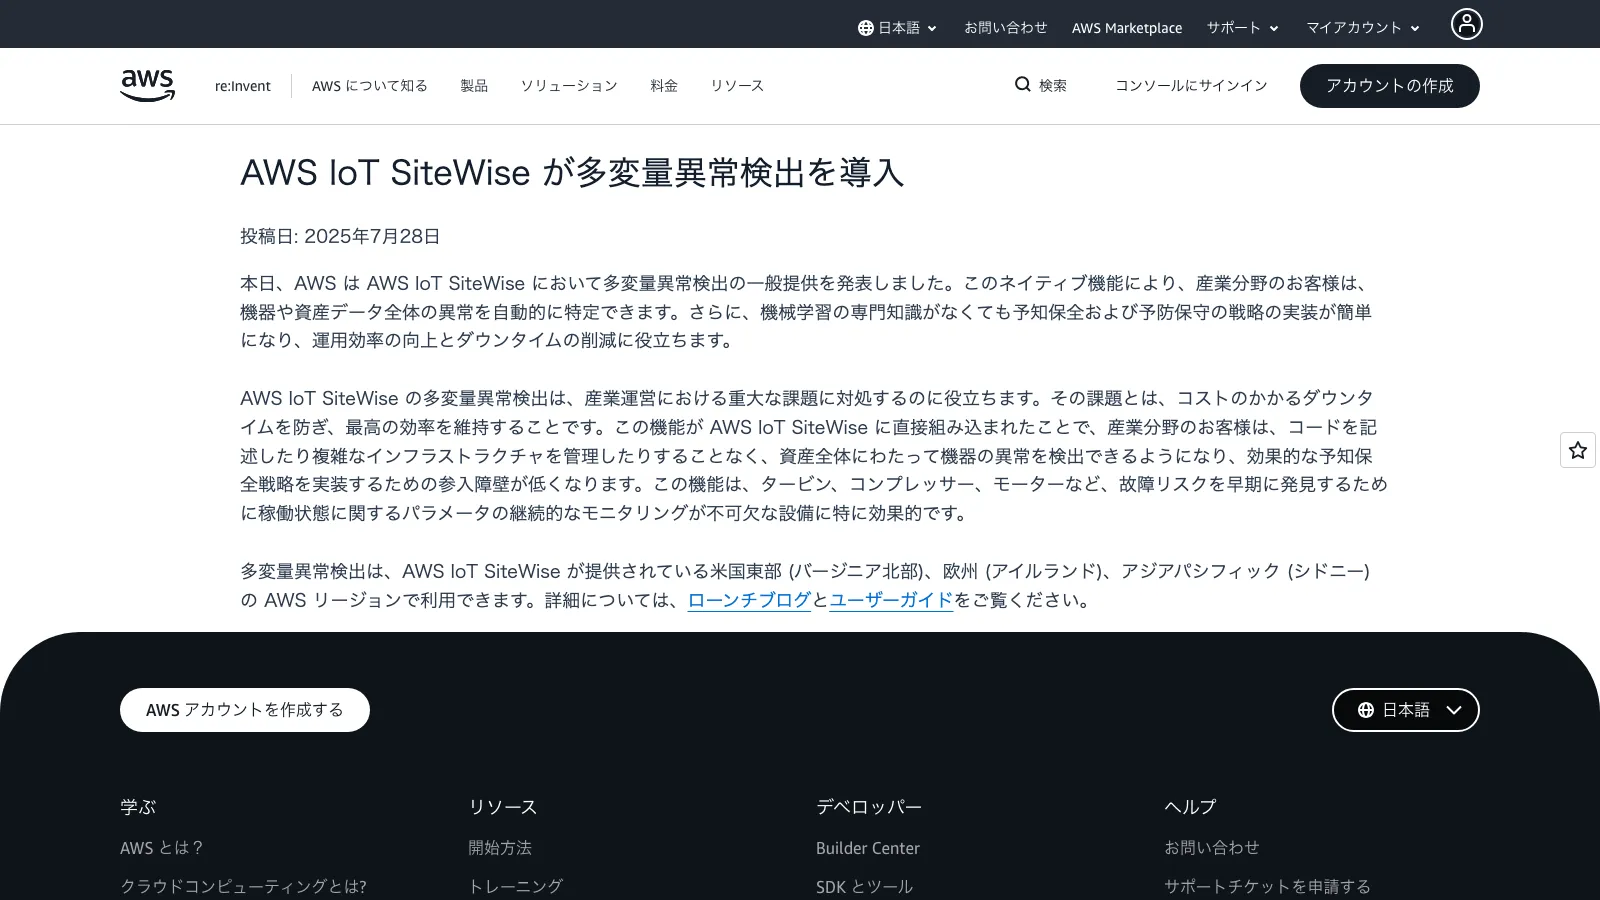Image resolution: width=1600 pixels, height=900 pixels.
Task: Click globe icon in top bar language selector
Action: (866, 28)
